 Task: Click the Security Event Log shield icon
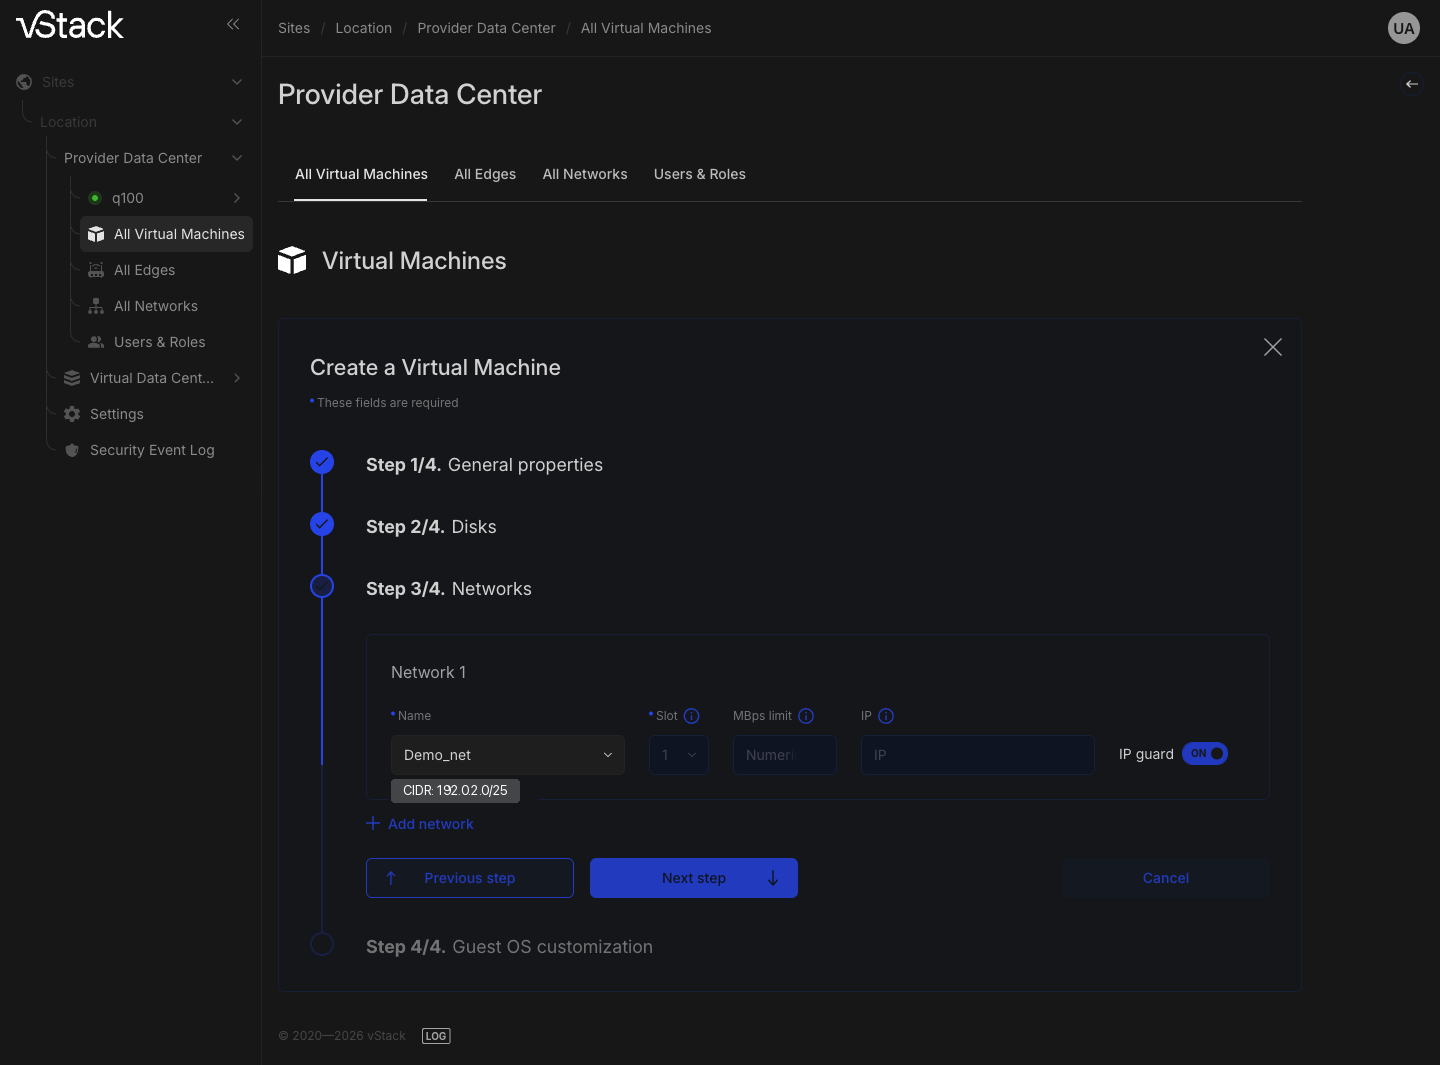click(x=72, y=450)
